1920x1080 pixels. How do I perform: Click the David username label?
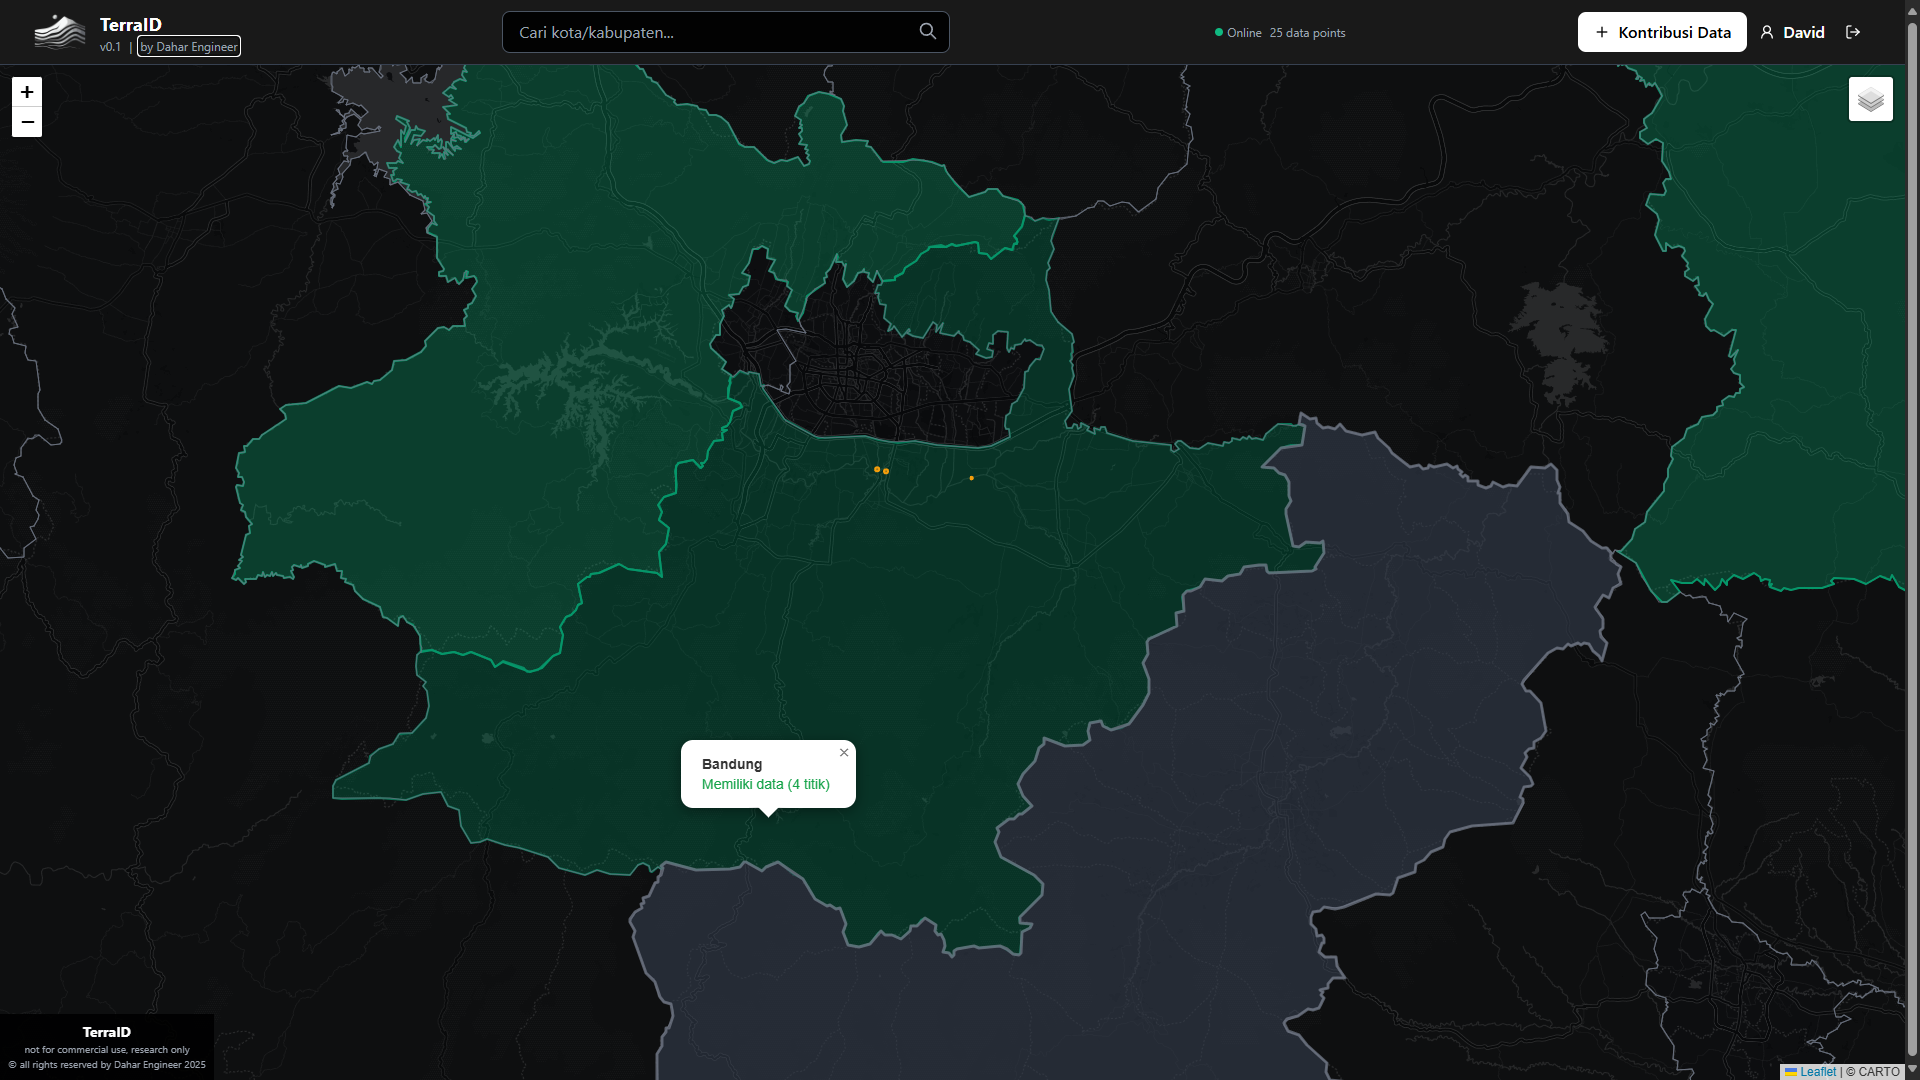pos(1803,32)
